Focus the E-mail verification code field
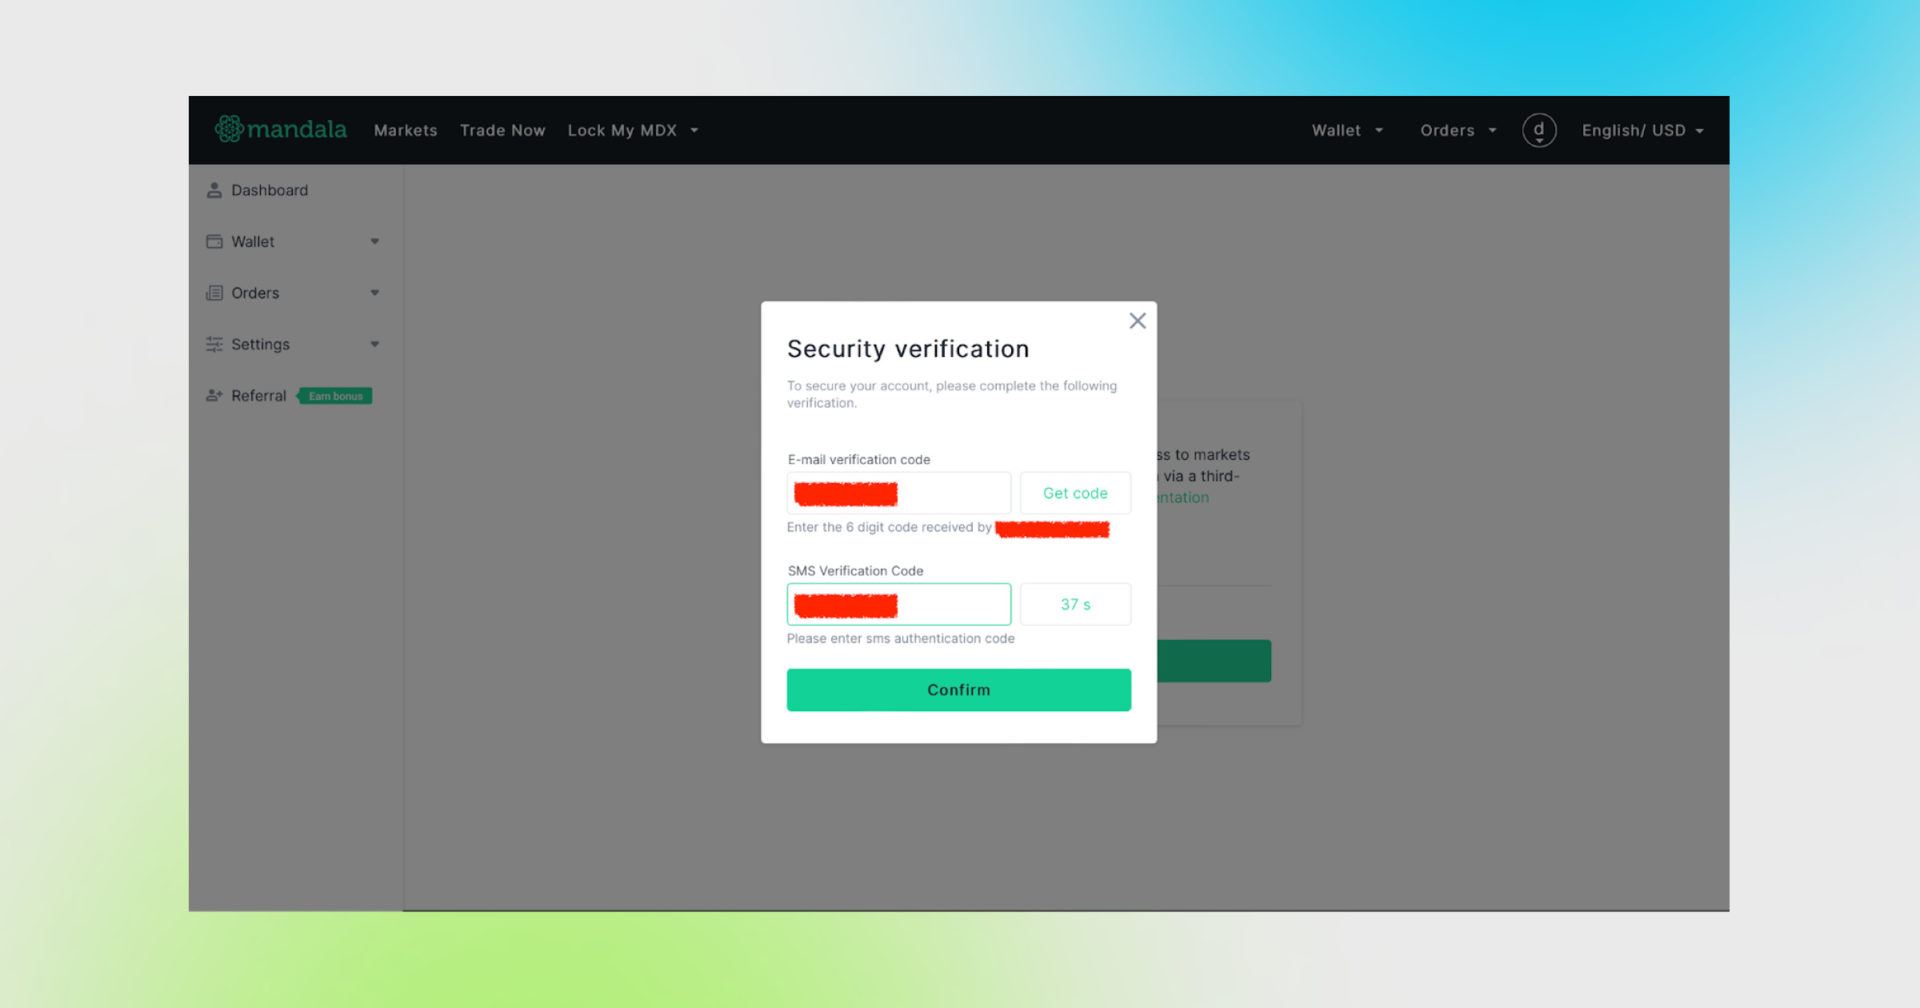The width and height of the screenshot is (1920, 1008). [x=898, y=493]
